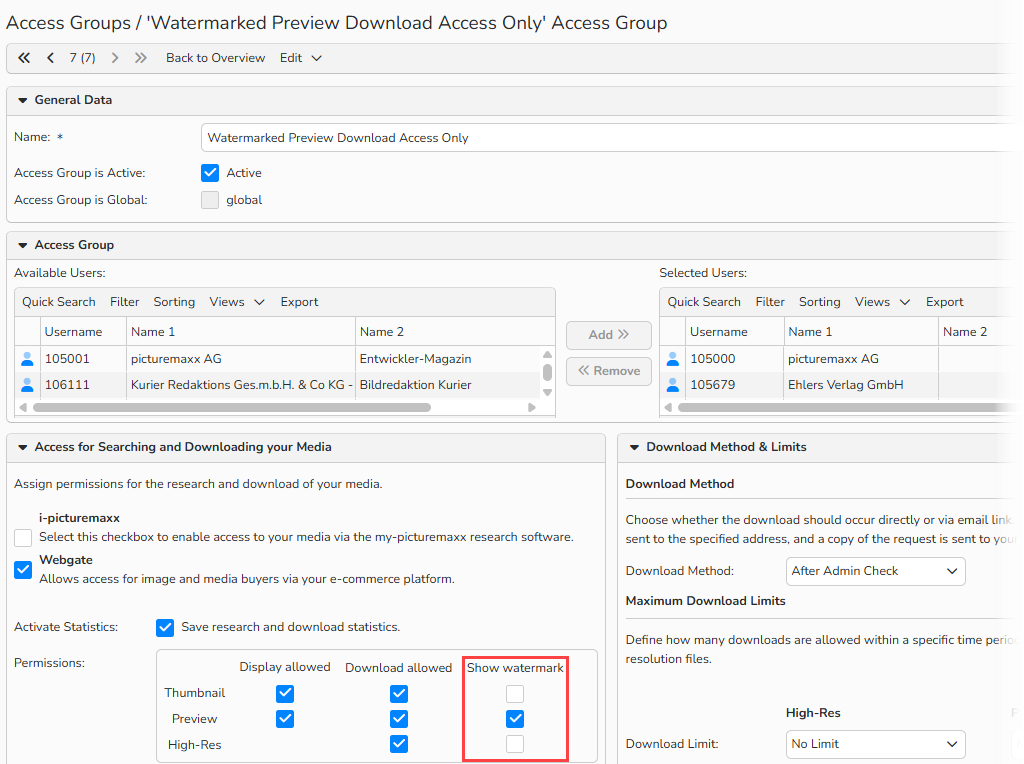The image size is (1024, 764).
Task: Open the High-Res Download Limit combo box
Action: tap(876, 744)
